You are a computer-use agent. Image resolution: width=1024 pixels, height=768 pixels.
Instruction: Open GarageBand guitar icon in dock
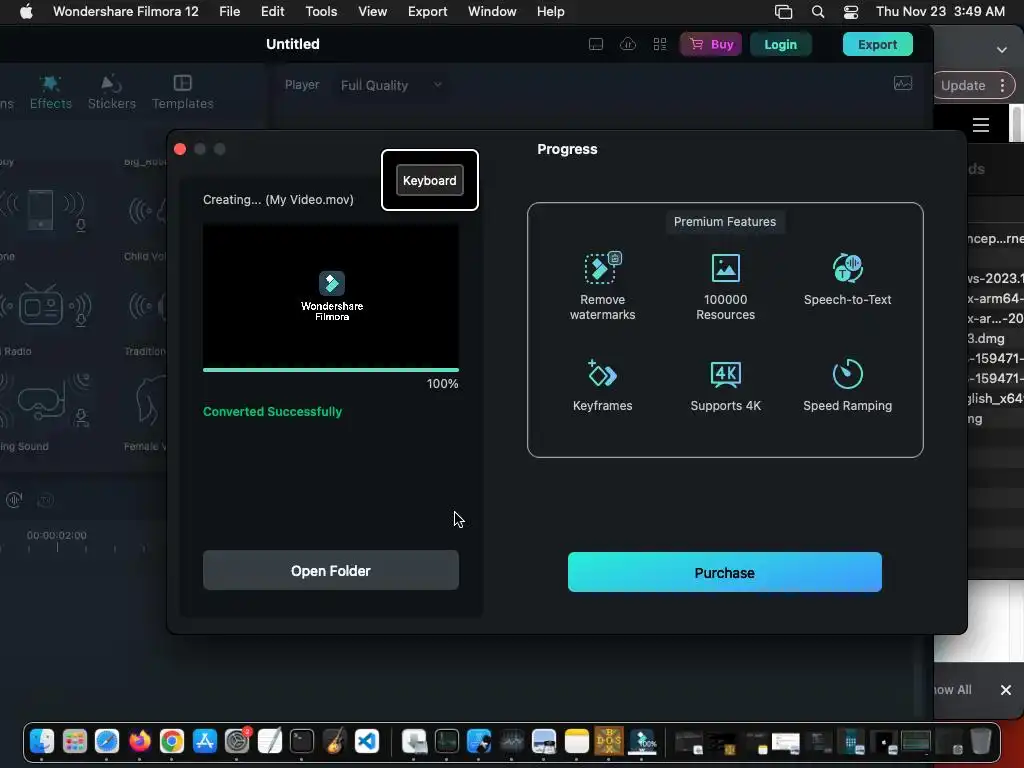(x=334, y=741)
